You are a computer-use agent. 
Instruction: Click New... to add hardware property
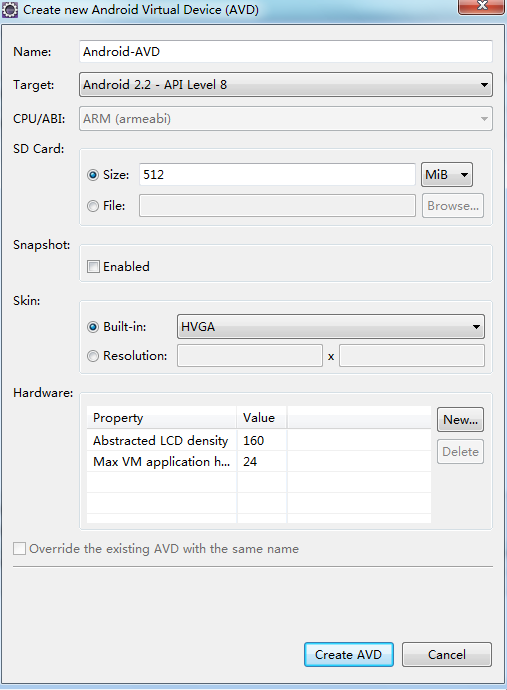[x=460, y=420]
